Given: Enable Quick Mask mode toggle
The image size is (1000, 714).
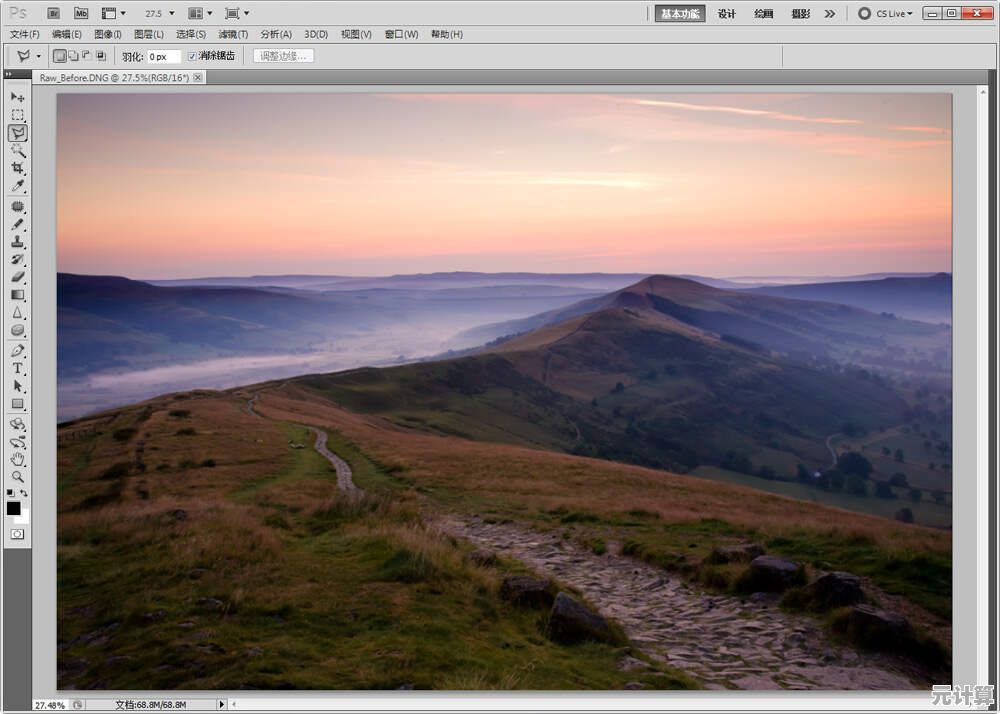Looking at the screenshot, I should [18, 534].
